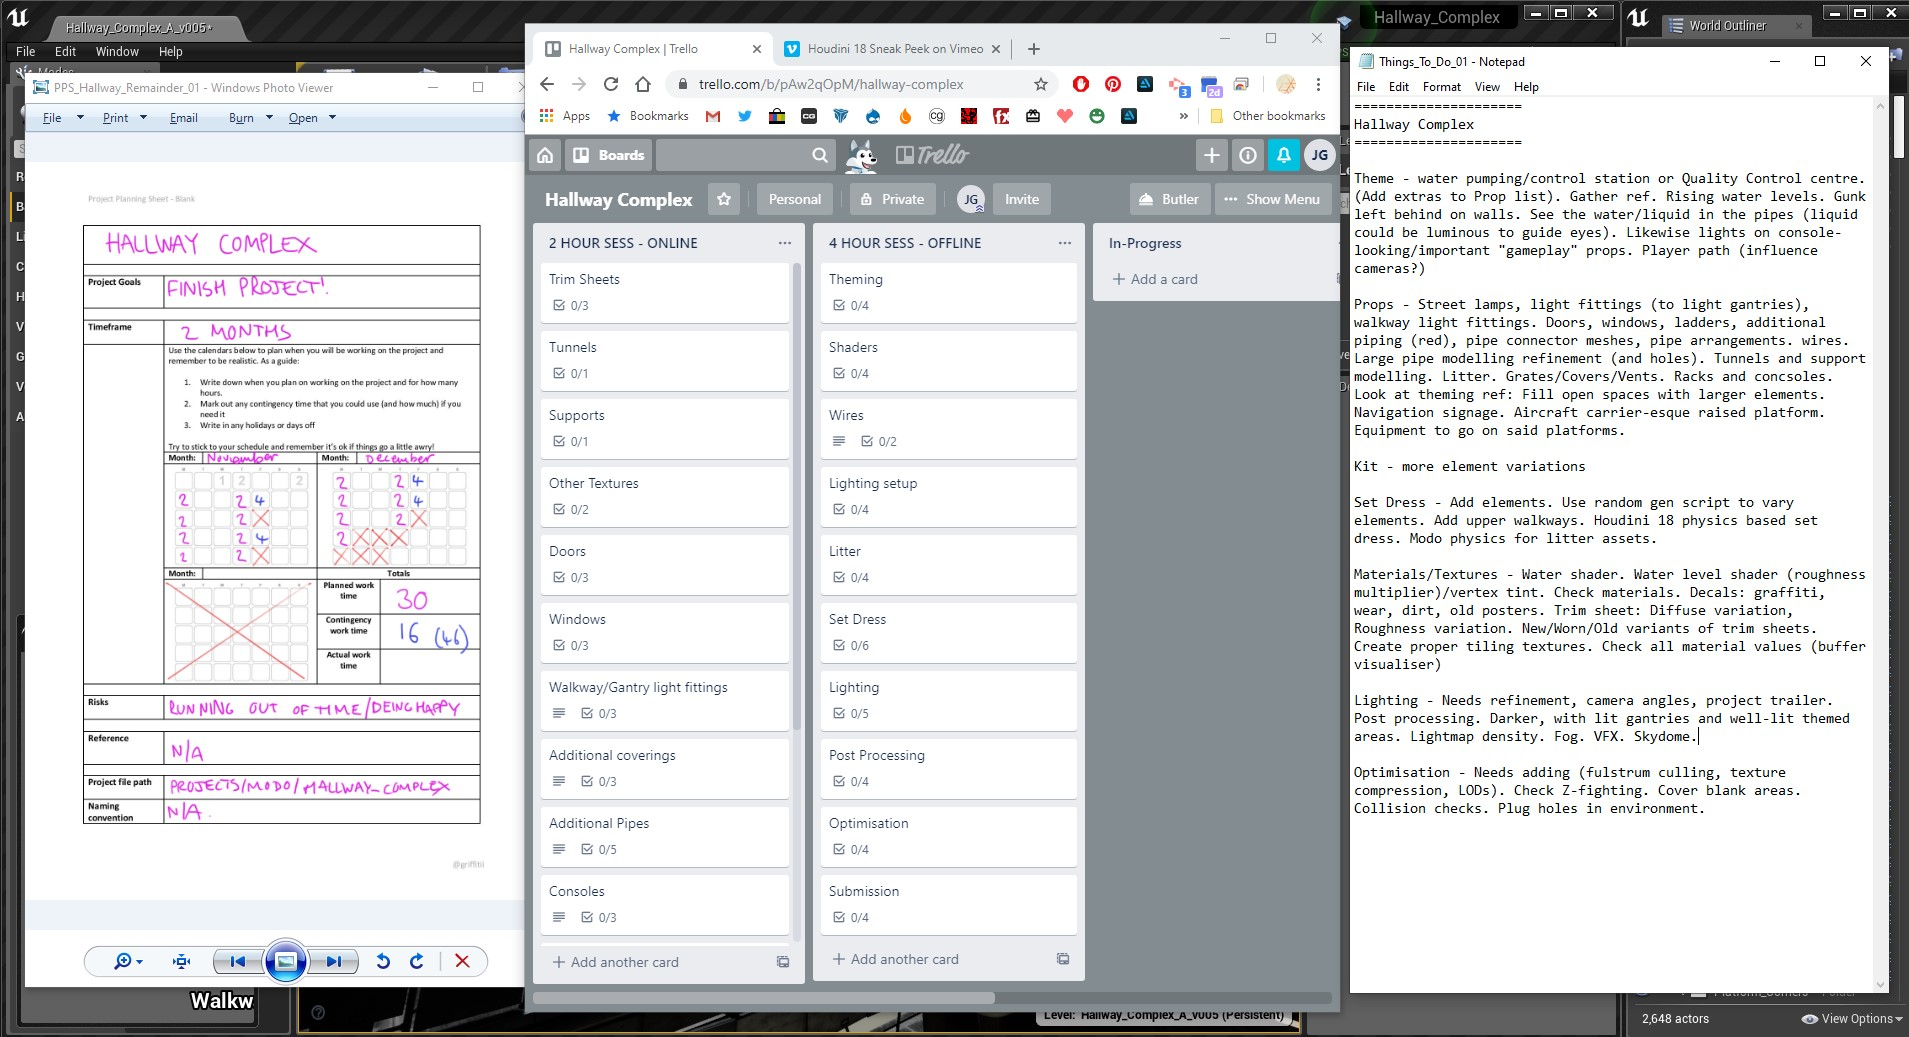Go back in Chrome

(547, 84)
